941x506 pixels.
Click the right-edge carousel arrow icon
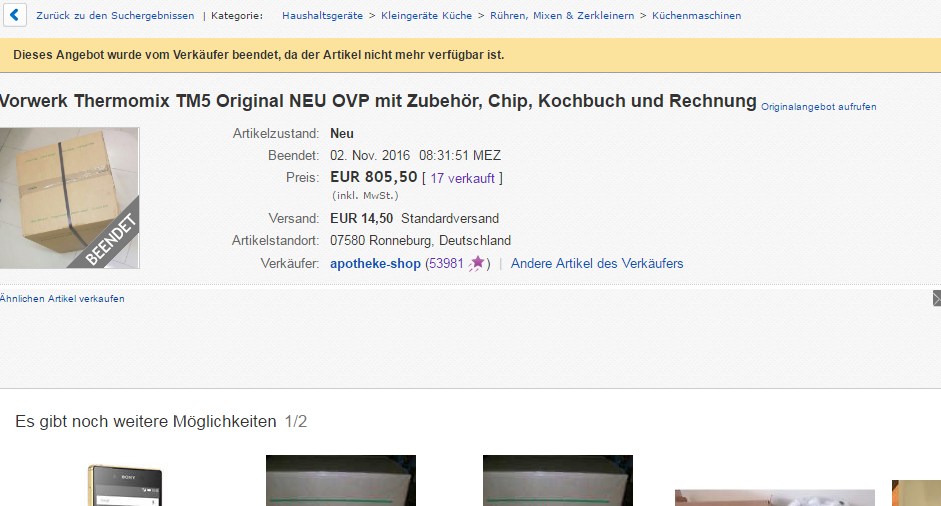[937, 298]
